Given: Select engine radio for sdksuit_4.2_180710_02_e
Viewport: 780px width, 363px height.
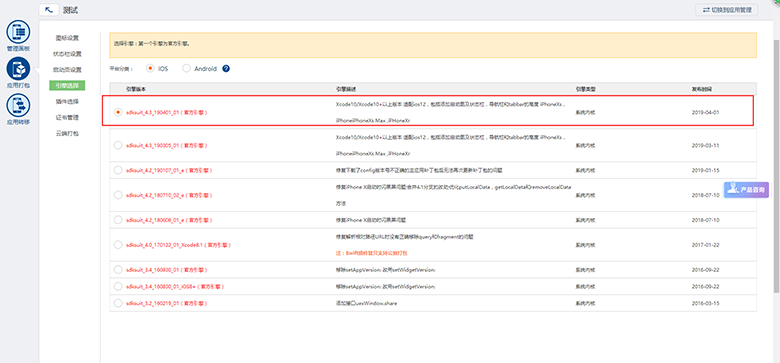Looking at the screenshot, I should coord(118,195).
